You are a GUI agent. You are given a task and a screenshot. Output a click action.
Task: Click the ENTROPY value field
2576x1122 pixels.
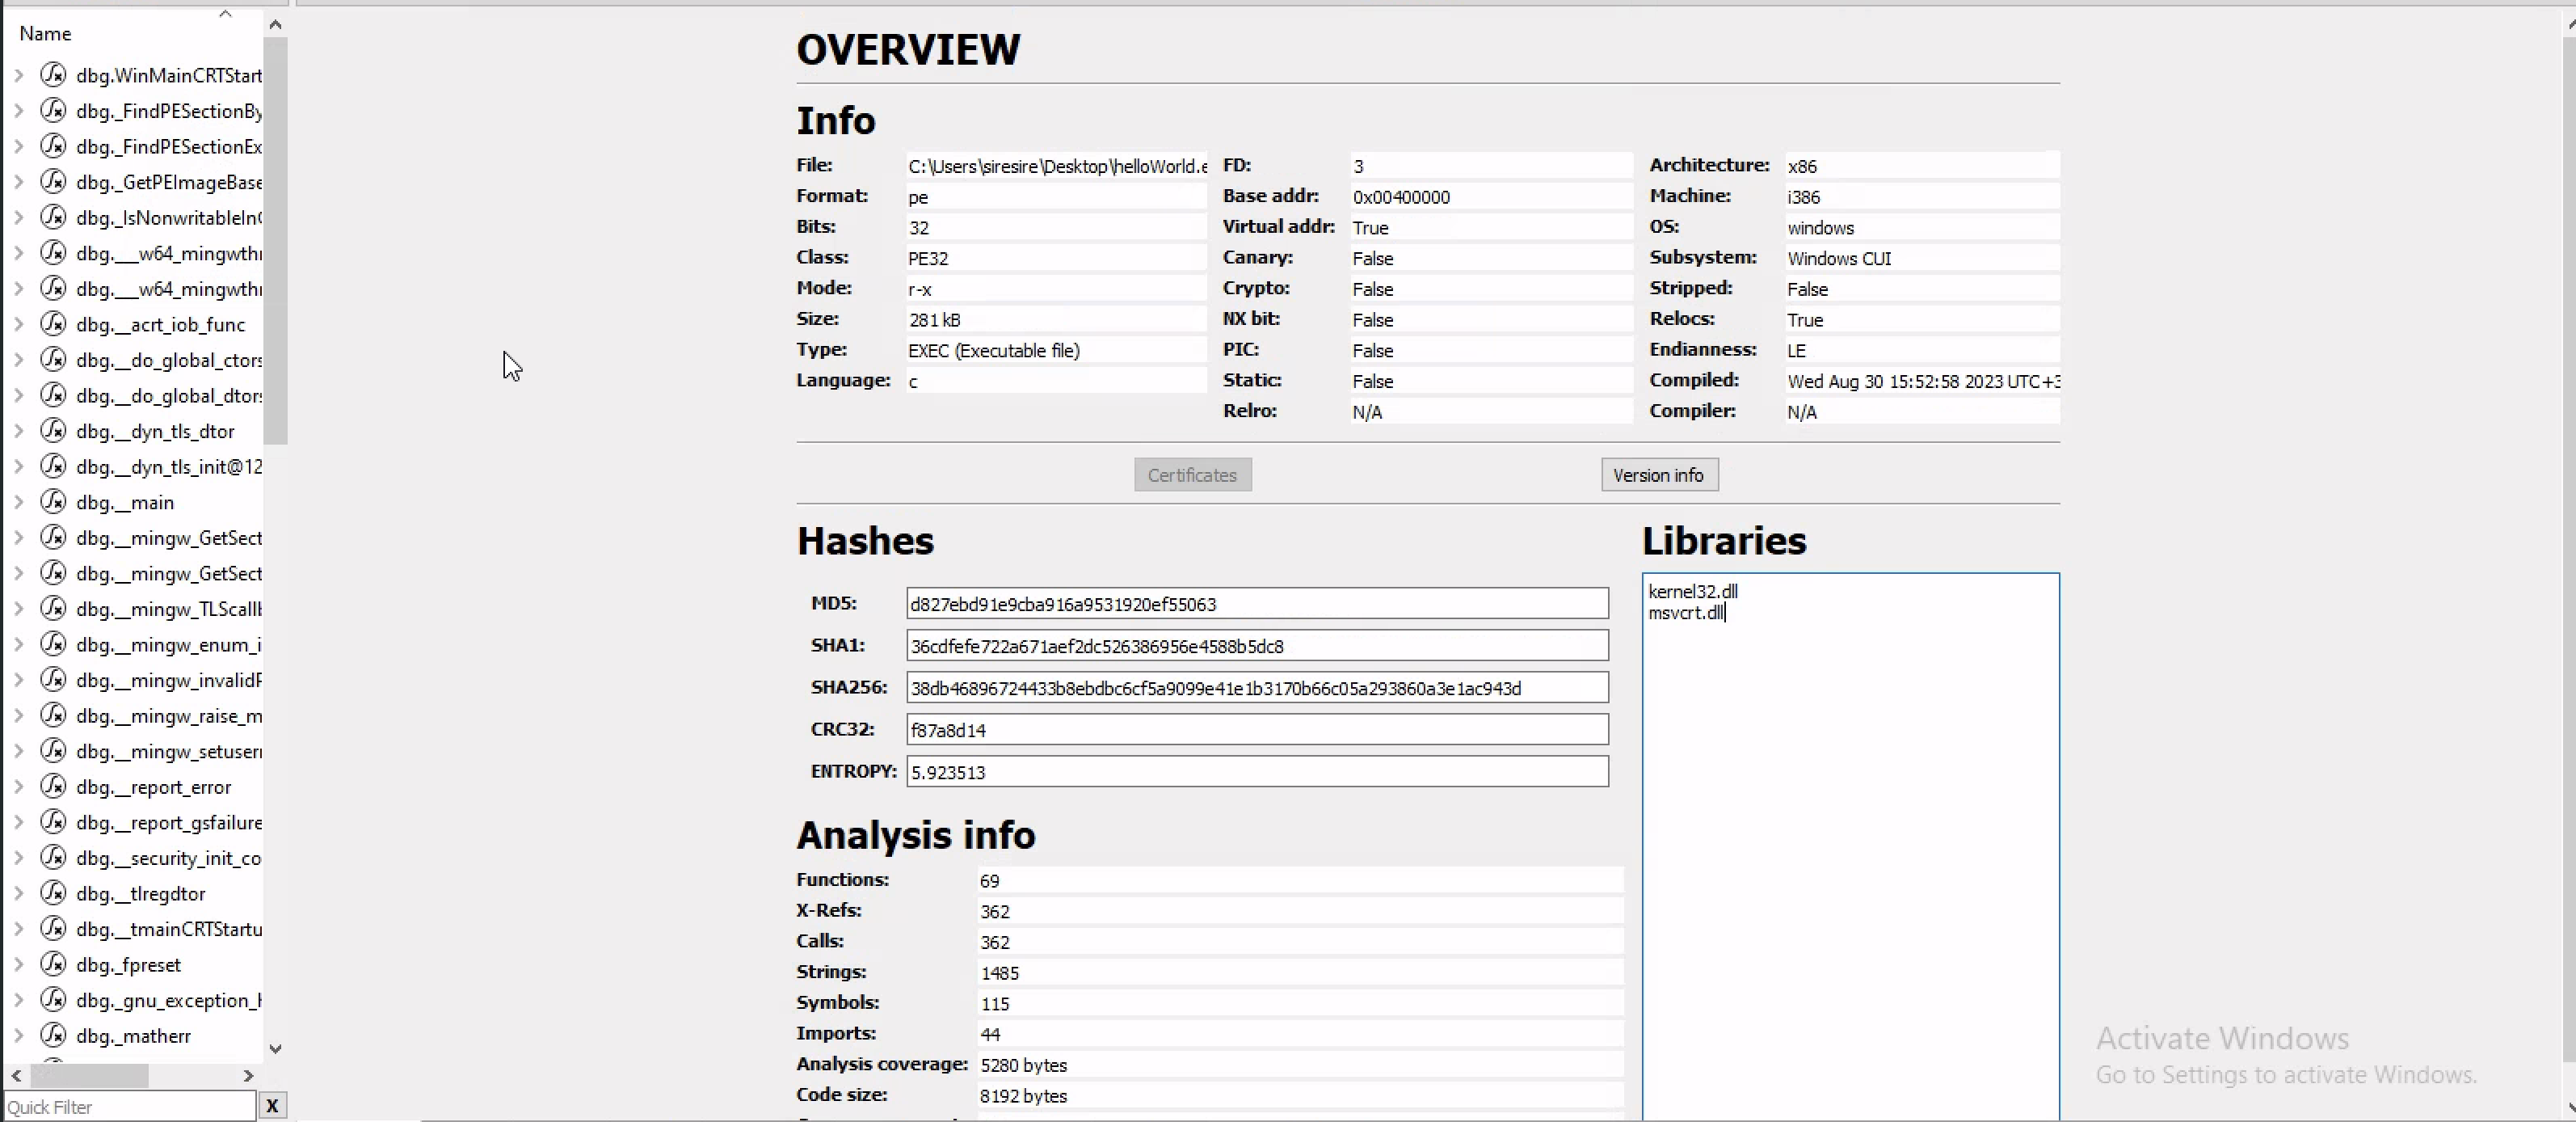(1257, 772)
